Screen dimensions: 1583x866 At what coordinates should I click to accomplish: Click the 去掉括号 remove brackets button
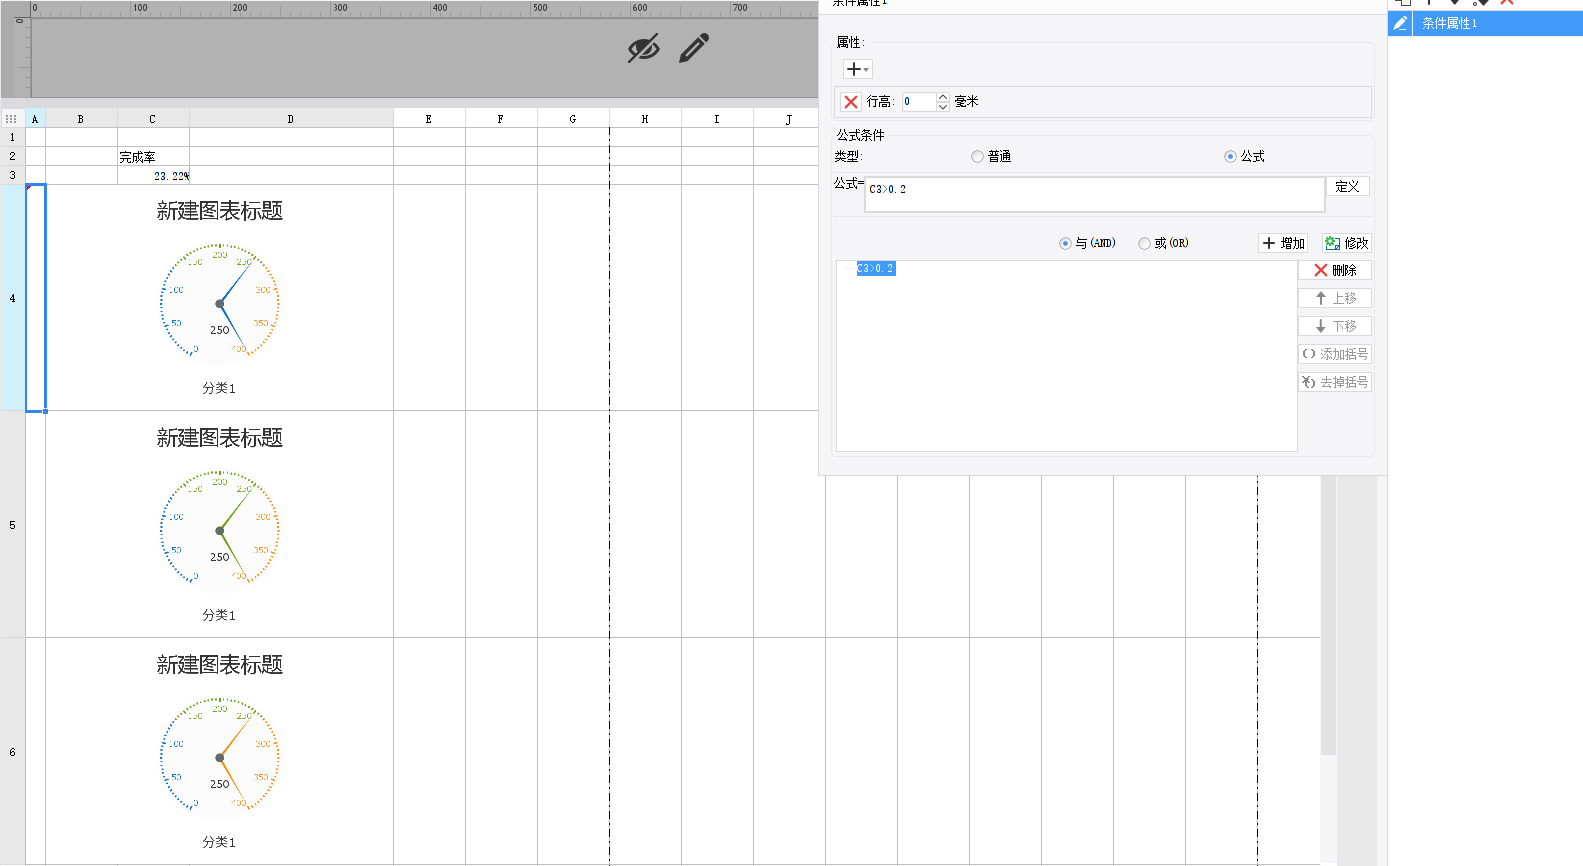(1335, 382)
